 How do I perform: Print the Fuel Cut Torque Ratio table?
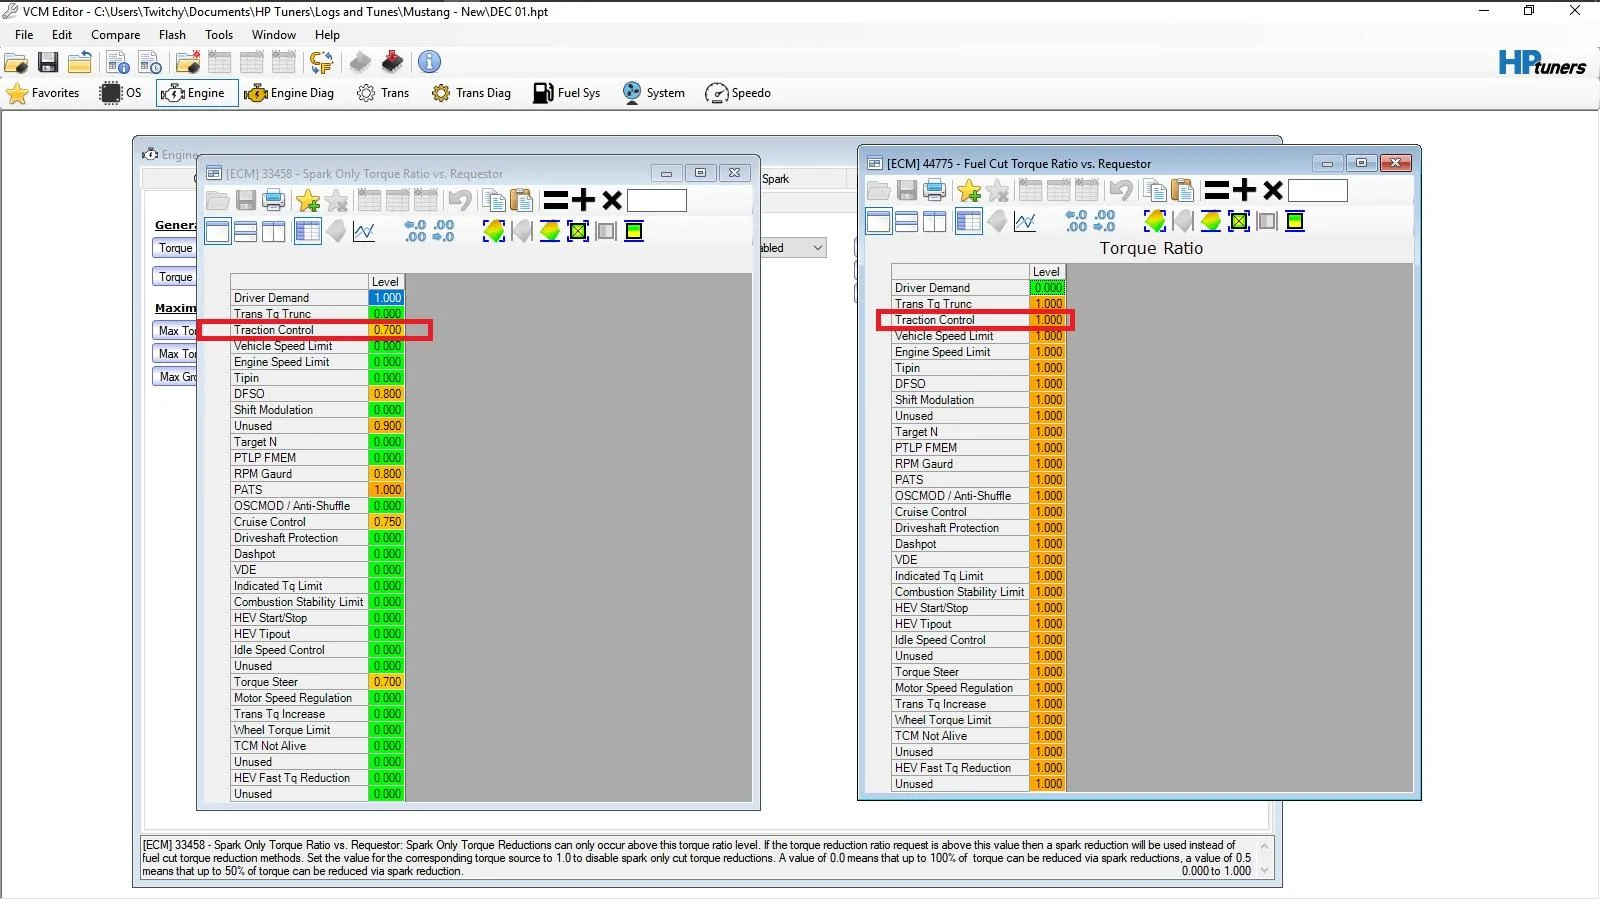click(x=935, y=190)
